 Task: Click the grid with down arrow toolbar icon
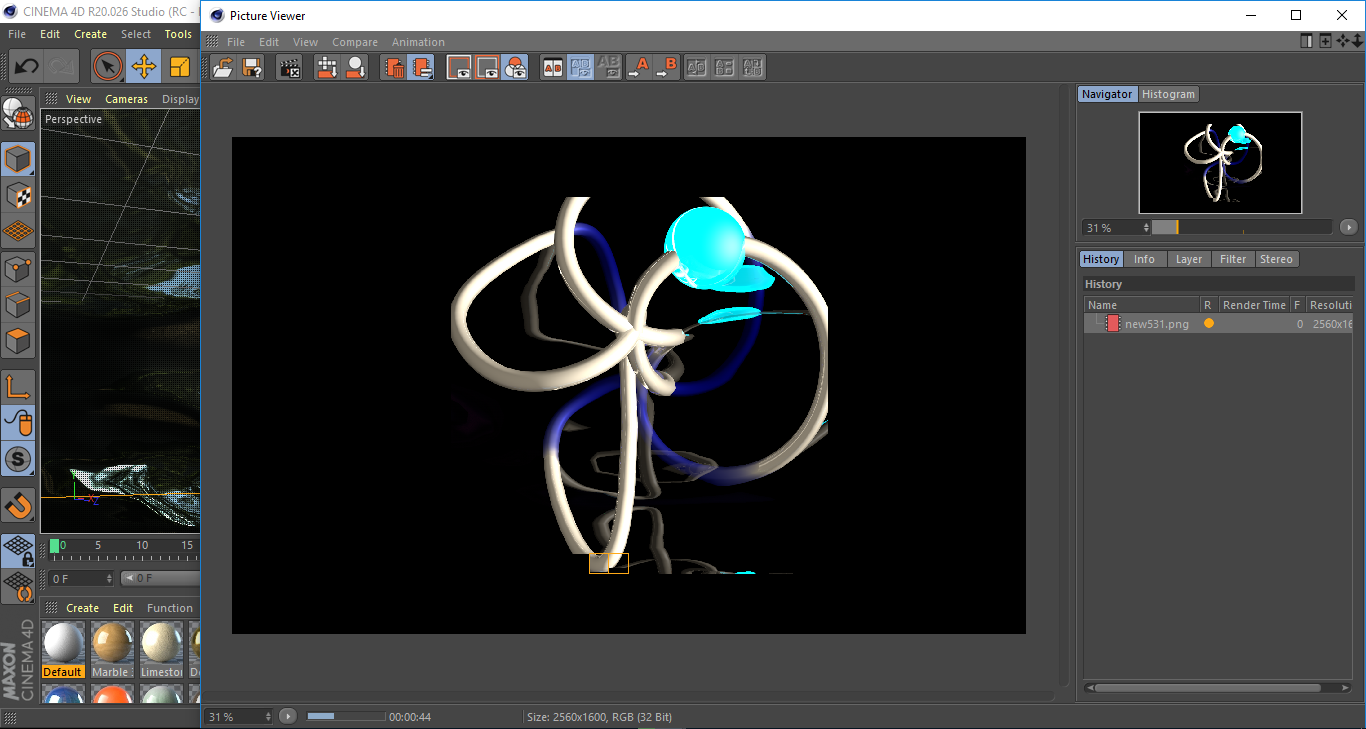click(327, 68)
